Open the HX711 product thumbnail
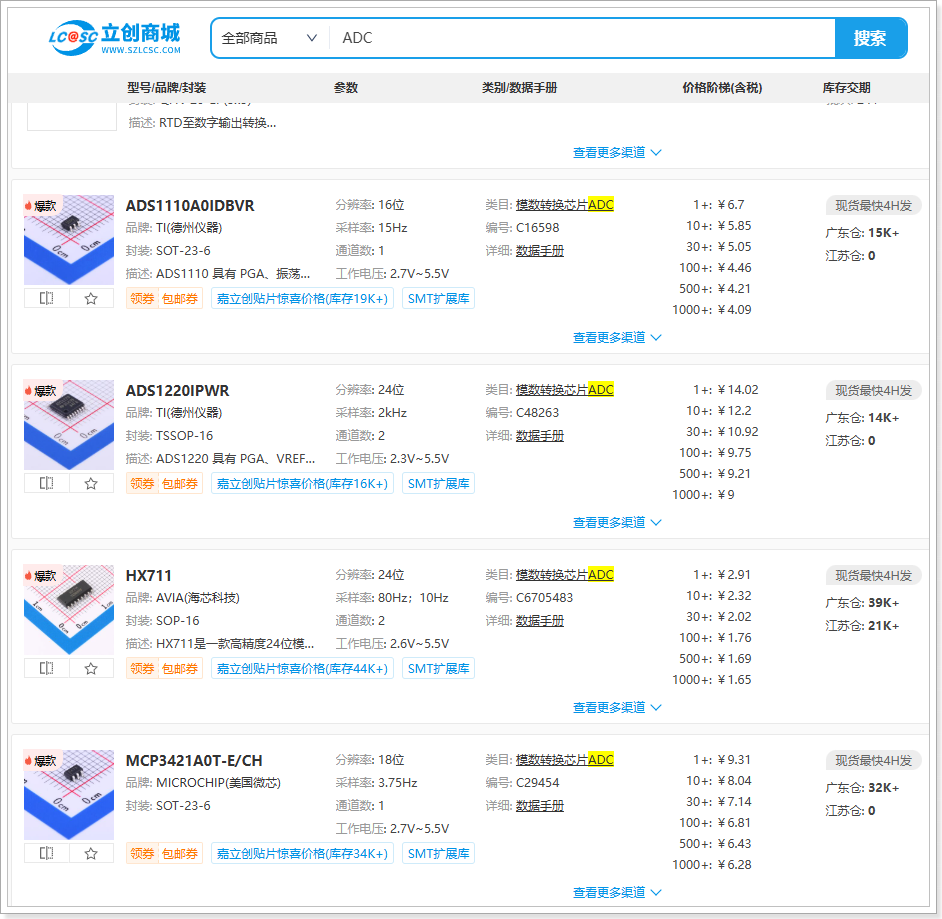Screen dimensions: 942x919 69,610
